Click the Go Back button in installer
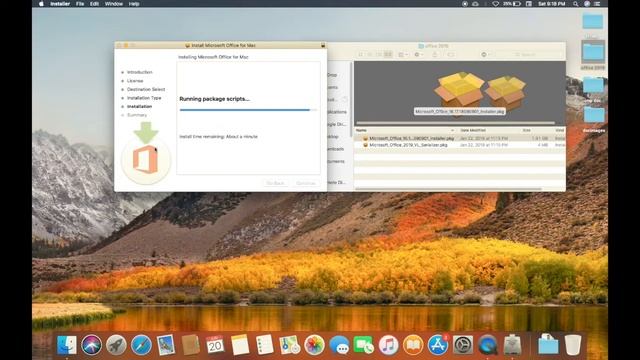 pos(275,183)
